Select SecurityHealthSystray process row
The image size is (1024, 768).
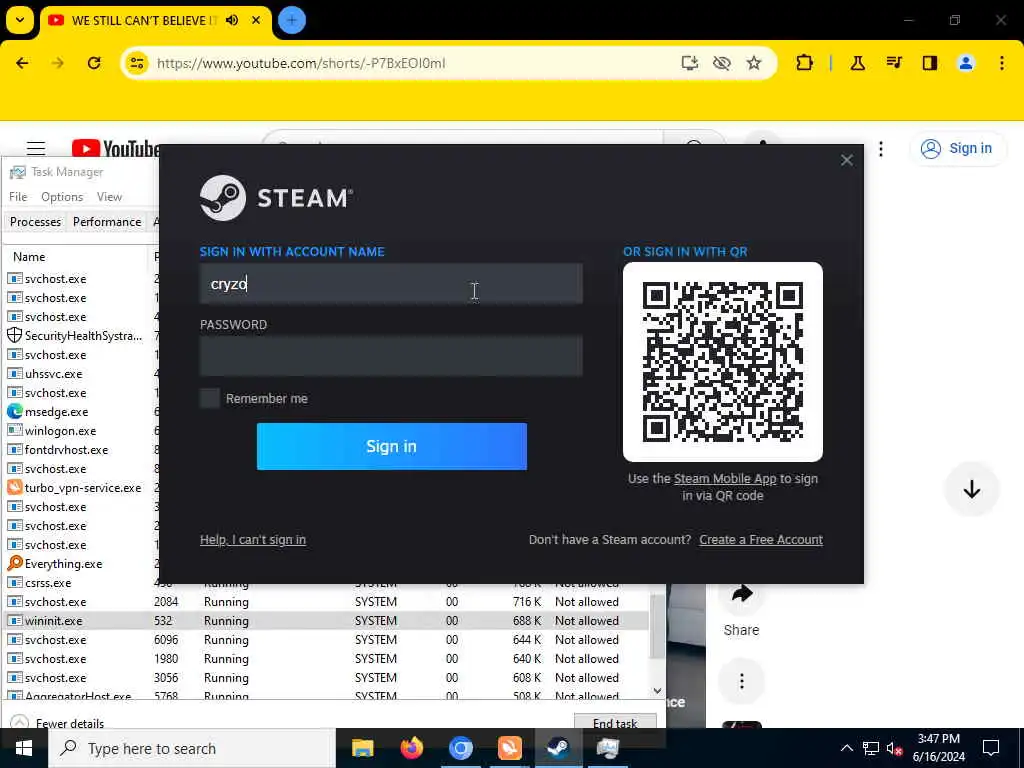[x=82, y=336]
